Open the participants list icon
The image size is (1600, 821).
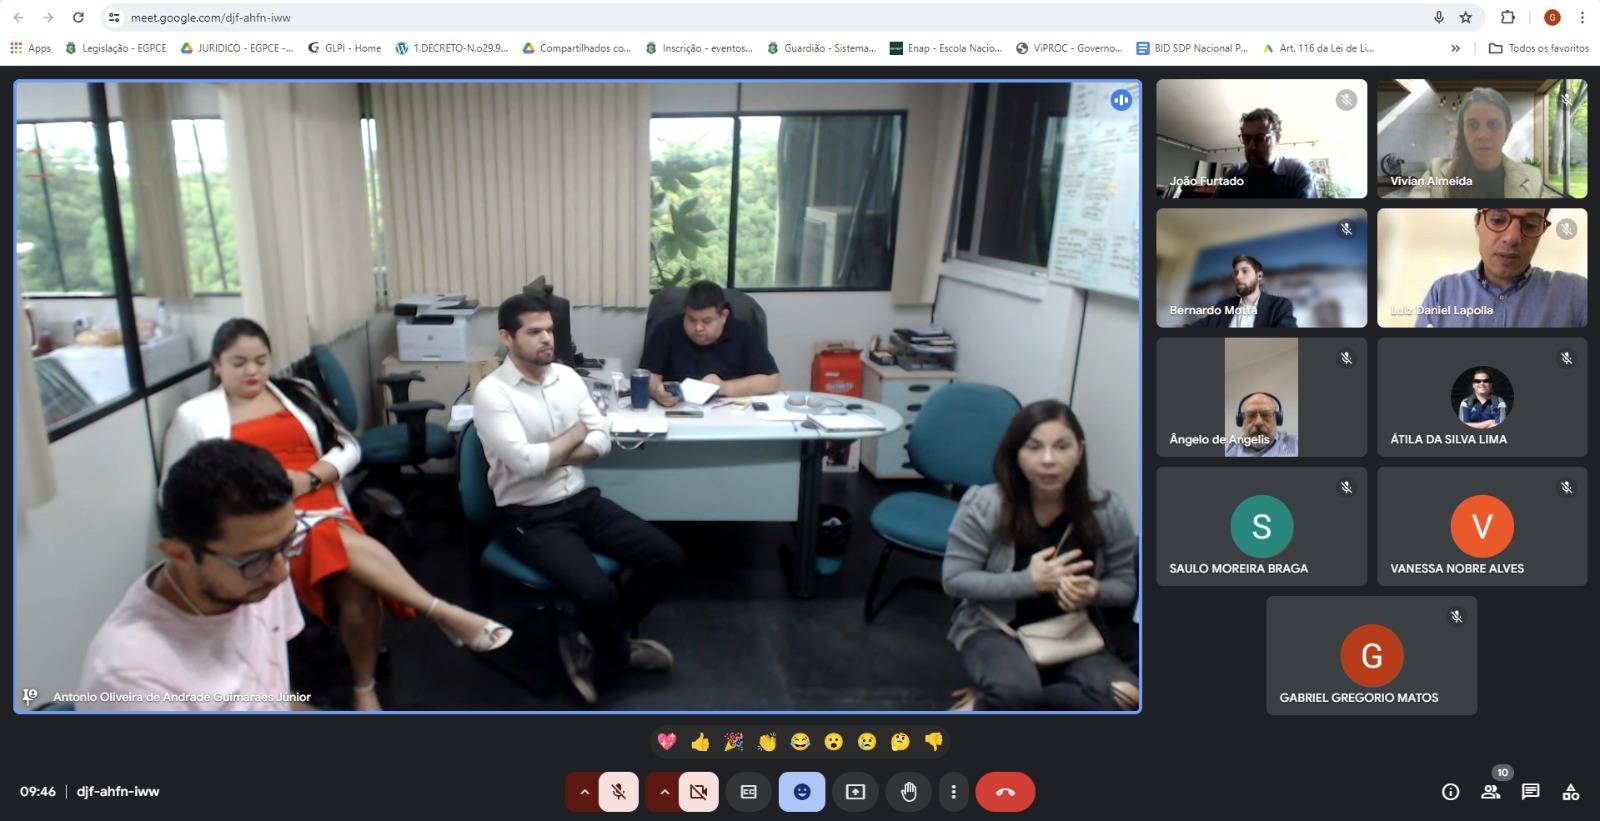[1490, 792]
